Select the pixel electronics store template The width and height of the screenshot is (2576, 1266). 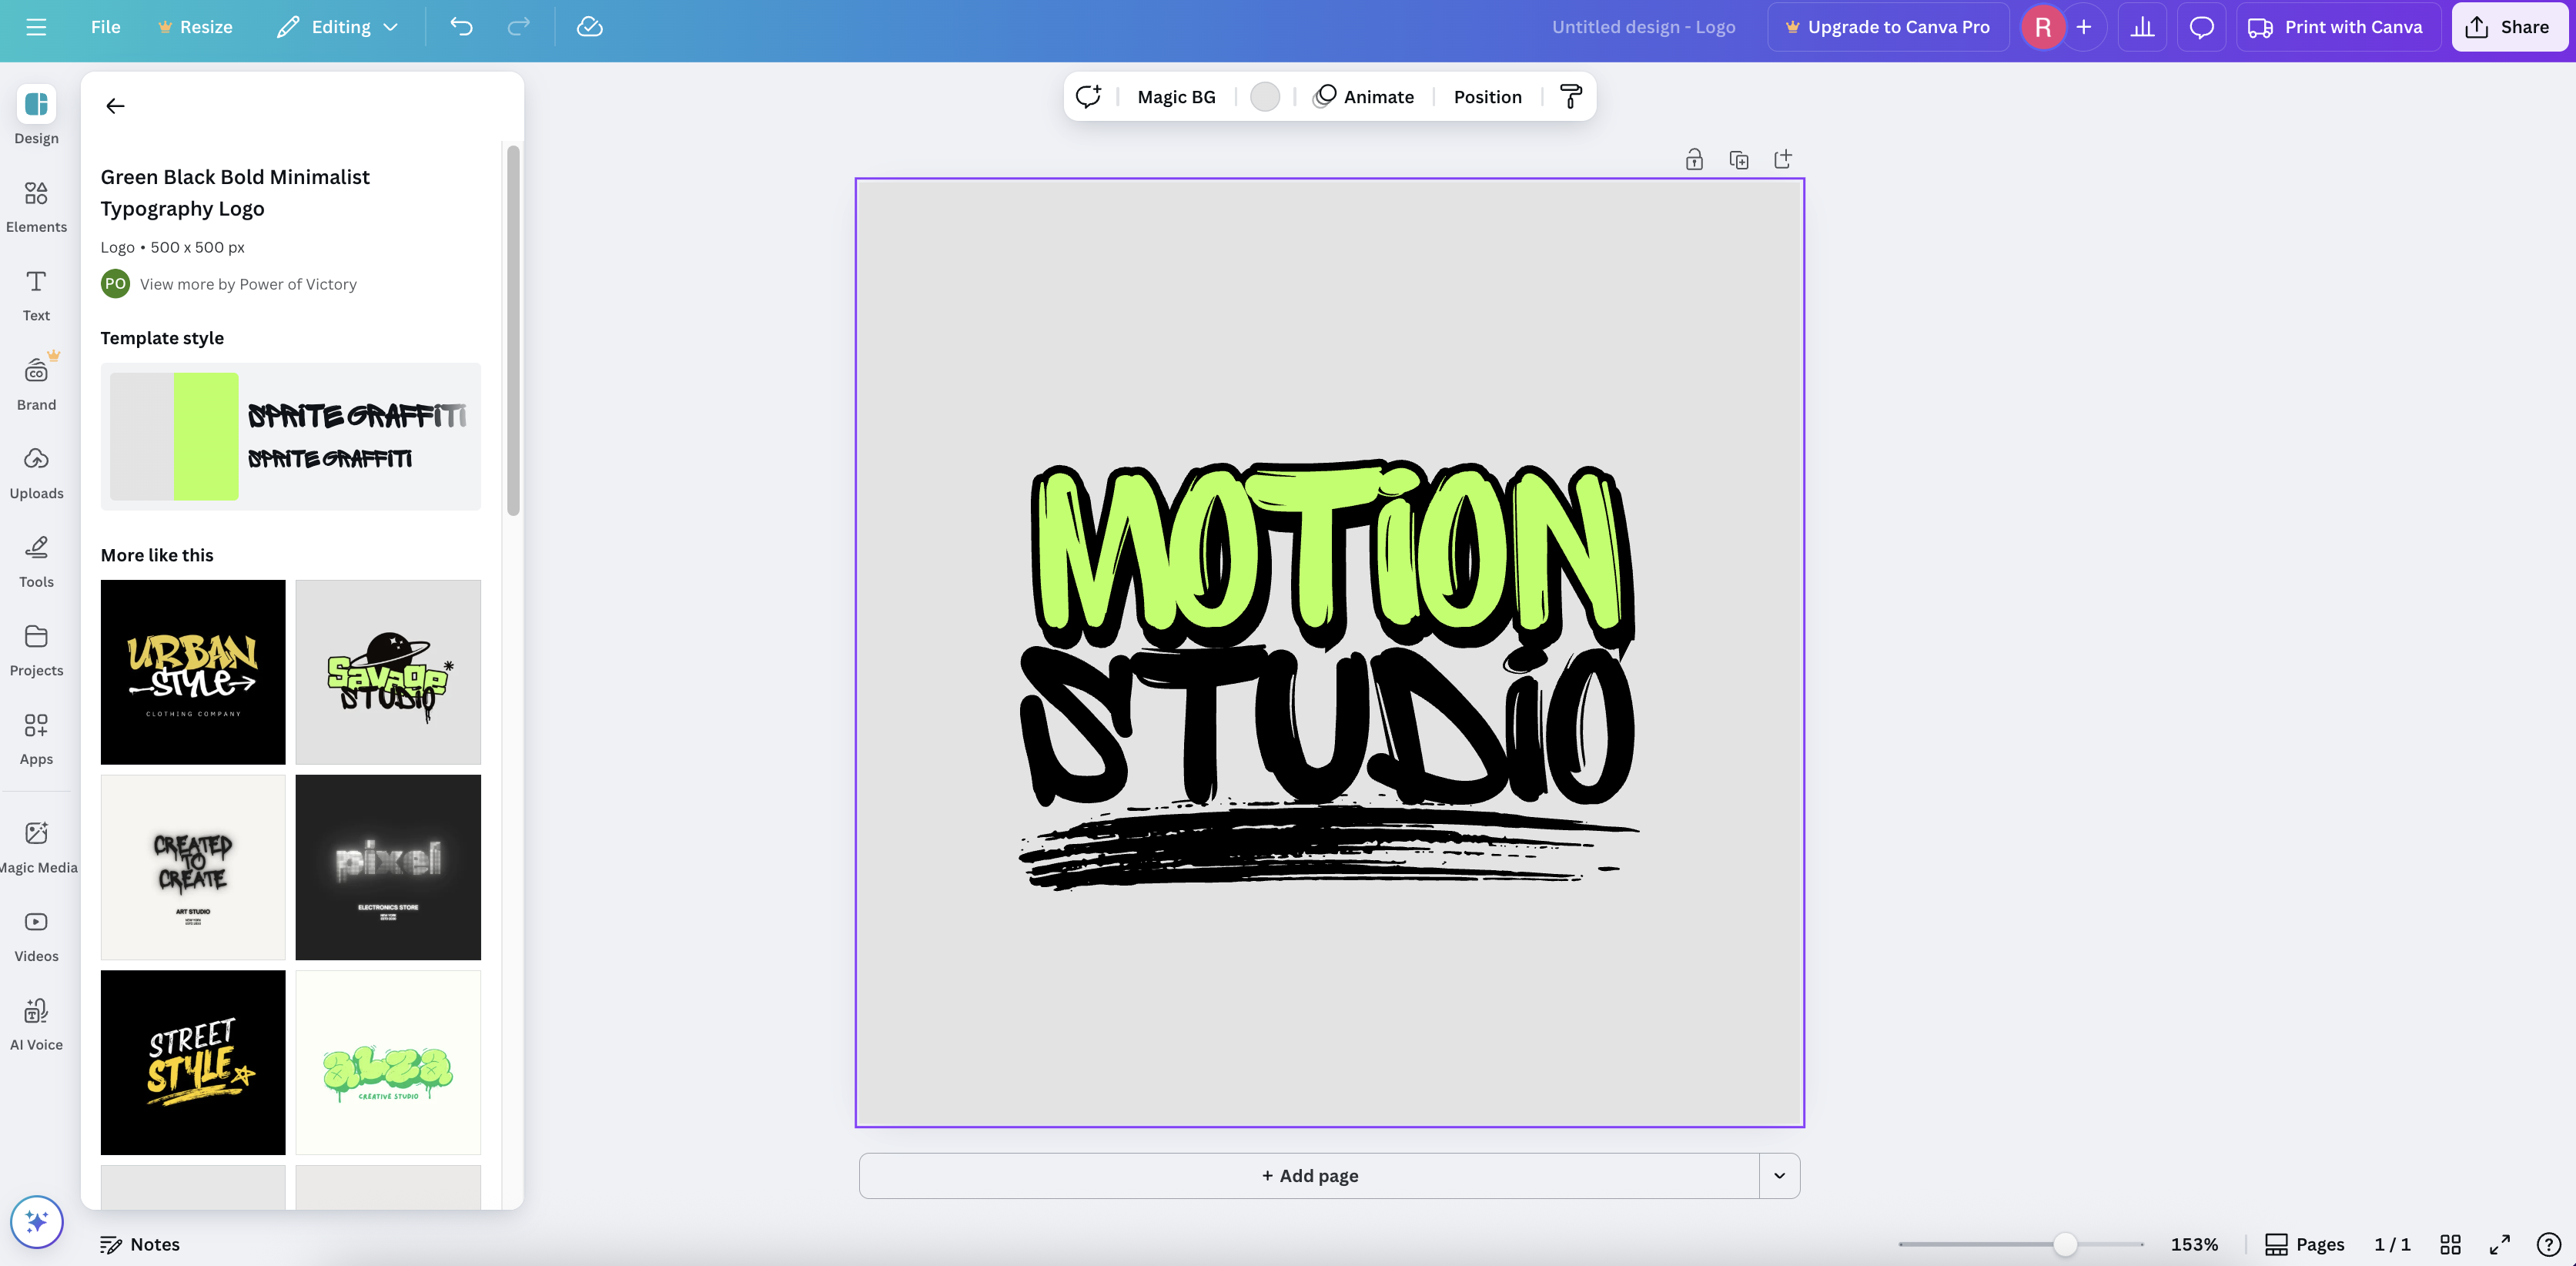click(388, 867)
